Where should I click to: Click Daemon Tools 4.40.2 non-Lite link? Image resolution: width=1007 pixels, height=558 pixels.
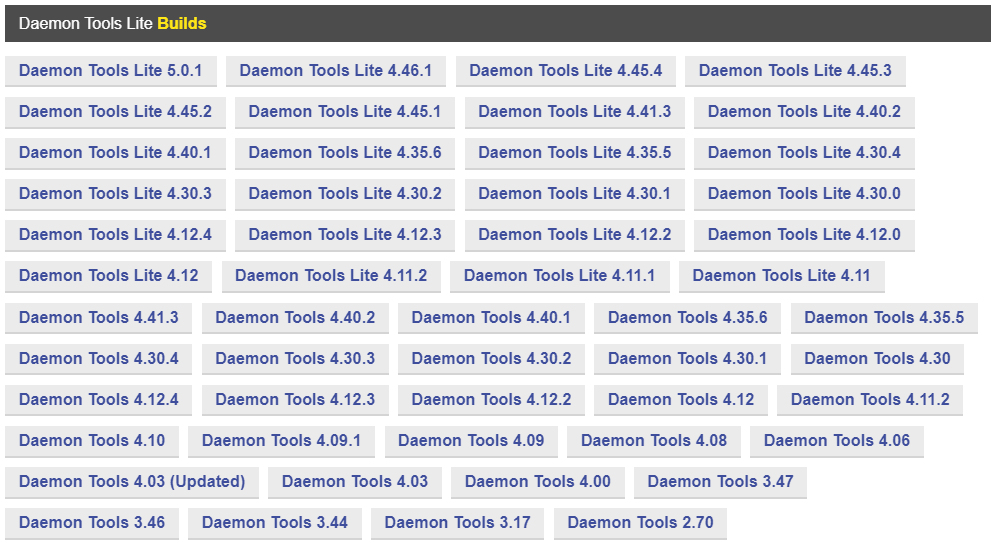tap(295, 318)
